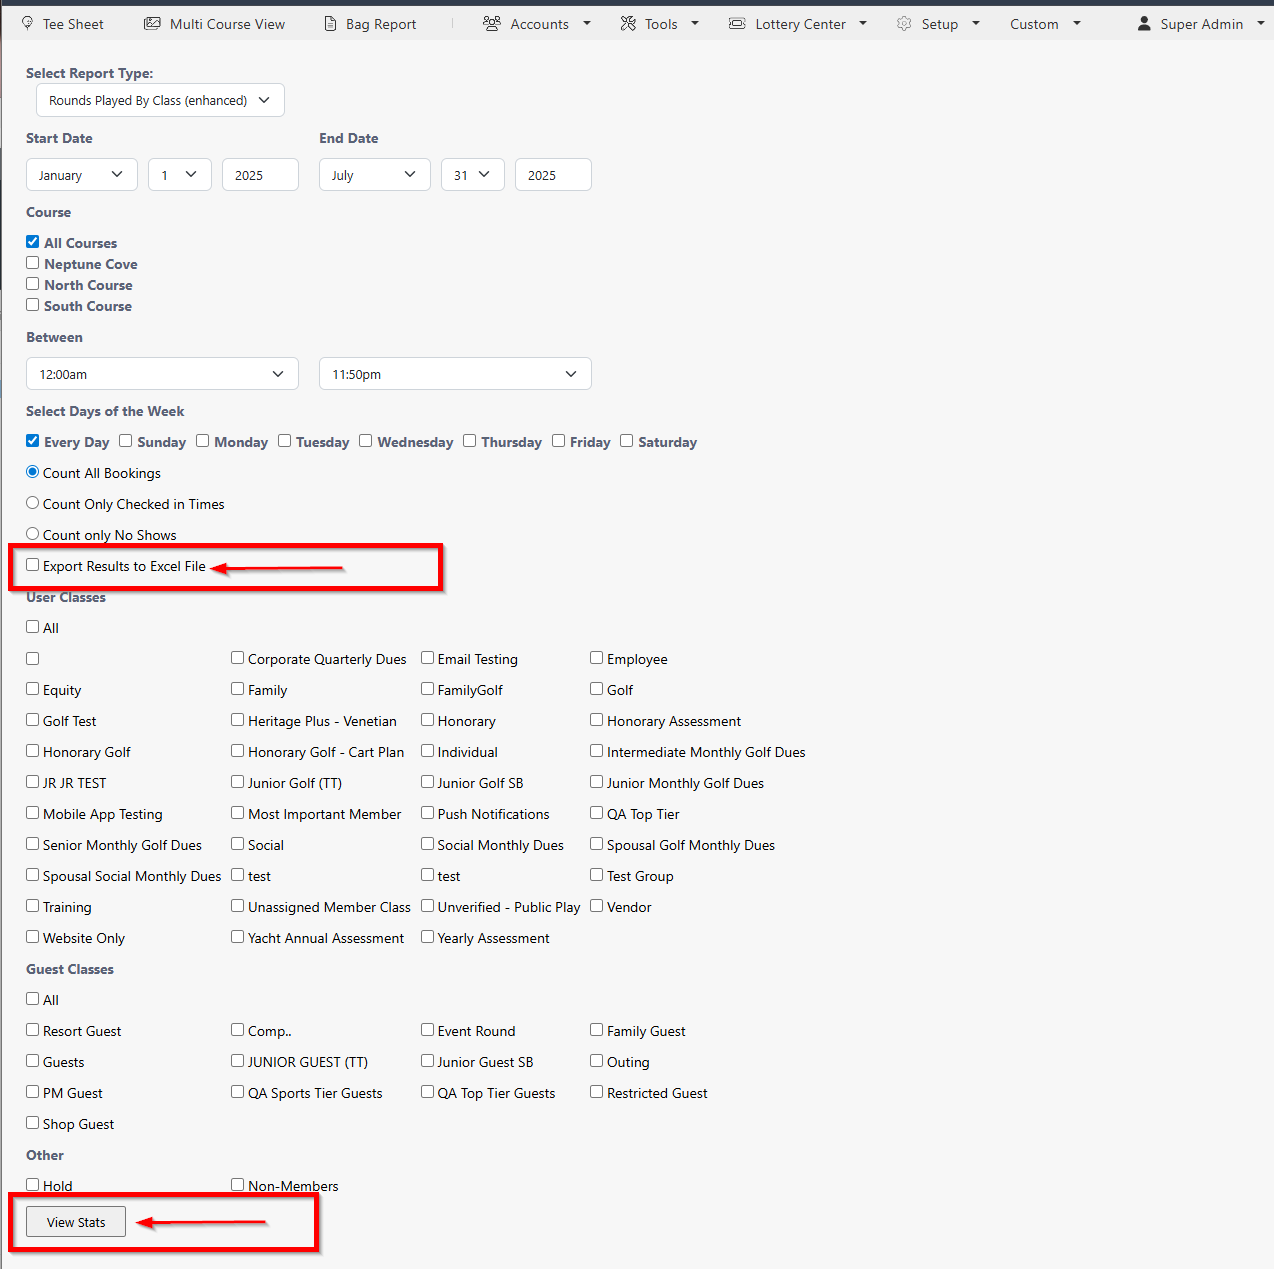Uncheck the Every Day checkbox
This screenshot has width=1274, height=1269.
pyautogui.click(x=33, y=441)
